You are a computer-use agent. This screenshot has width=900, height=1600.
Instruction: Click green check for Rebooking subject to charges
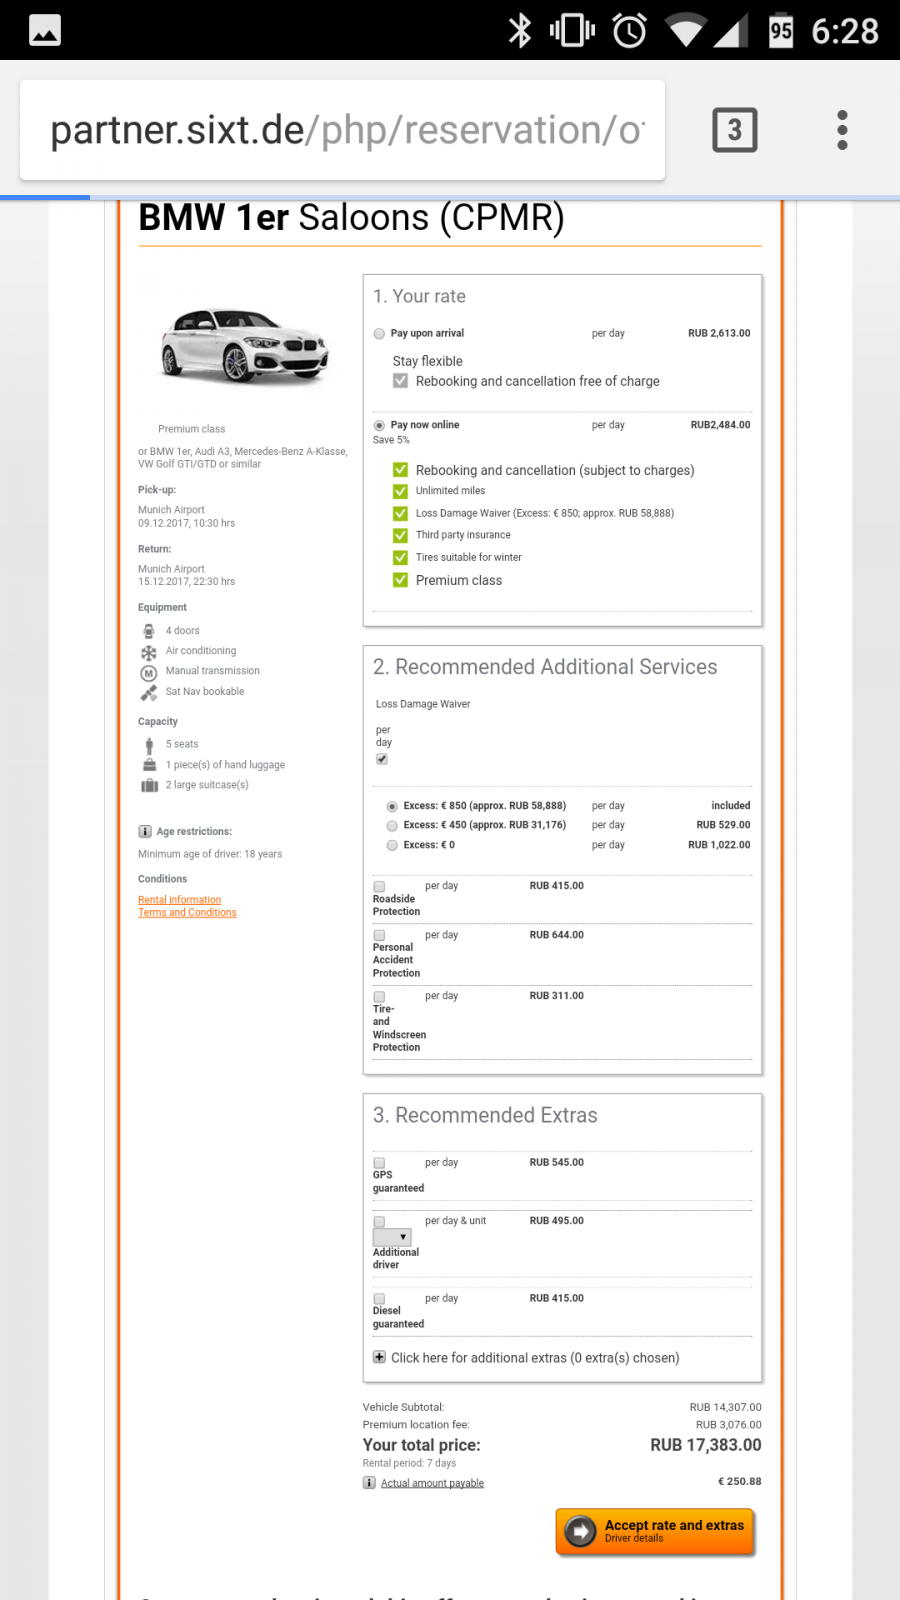tap(400, 470)
